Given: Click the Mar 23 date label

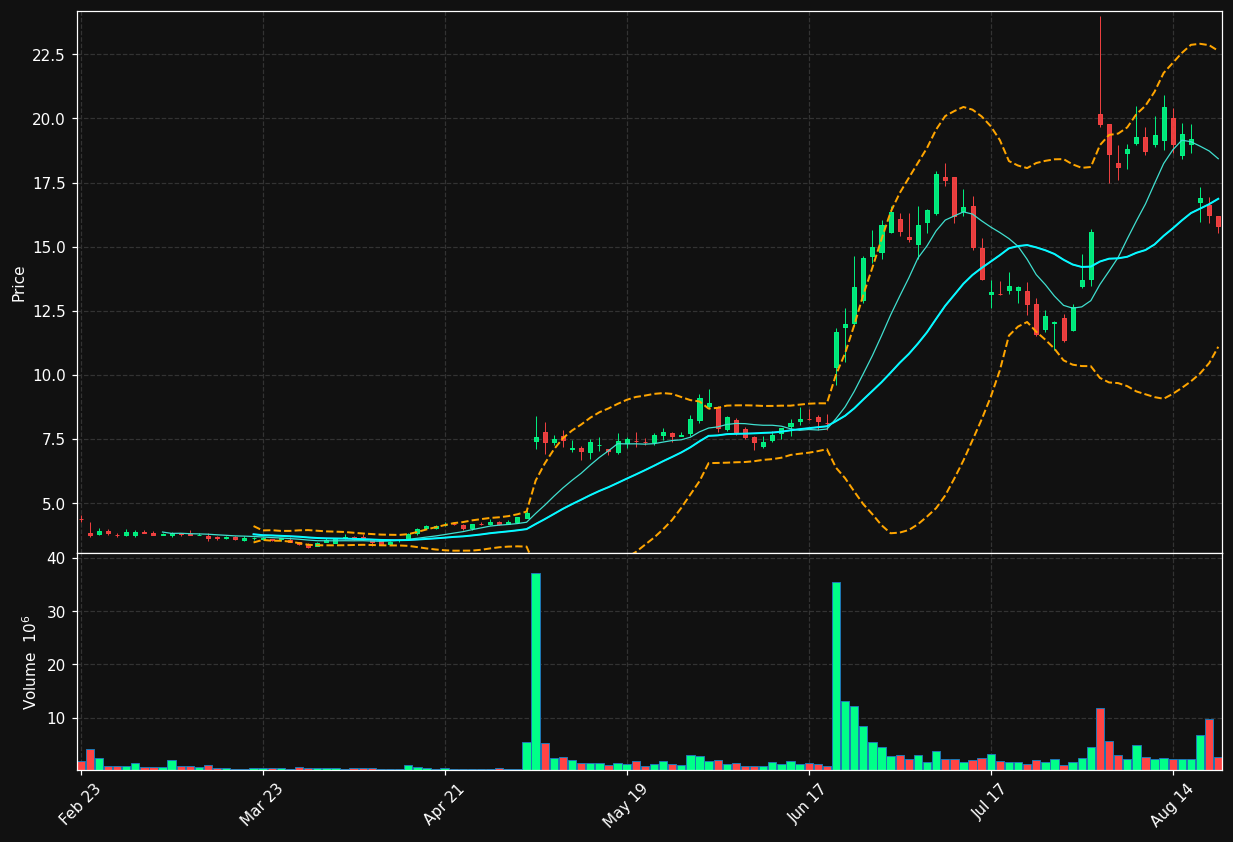Looking at the screenshot, I should tap(261, 804).
